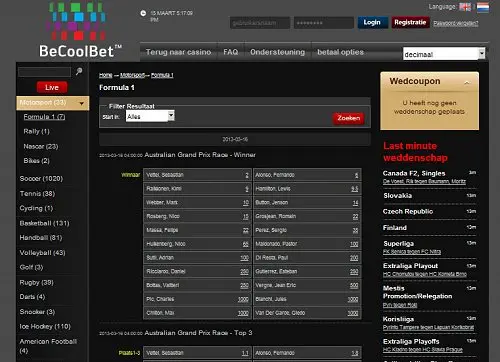Open Snooker (3) category

[x=37, y=312]
